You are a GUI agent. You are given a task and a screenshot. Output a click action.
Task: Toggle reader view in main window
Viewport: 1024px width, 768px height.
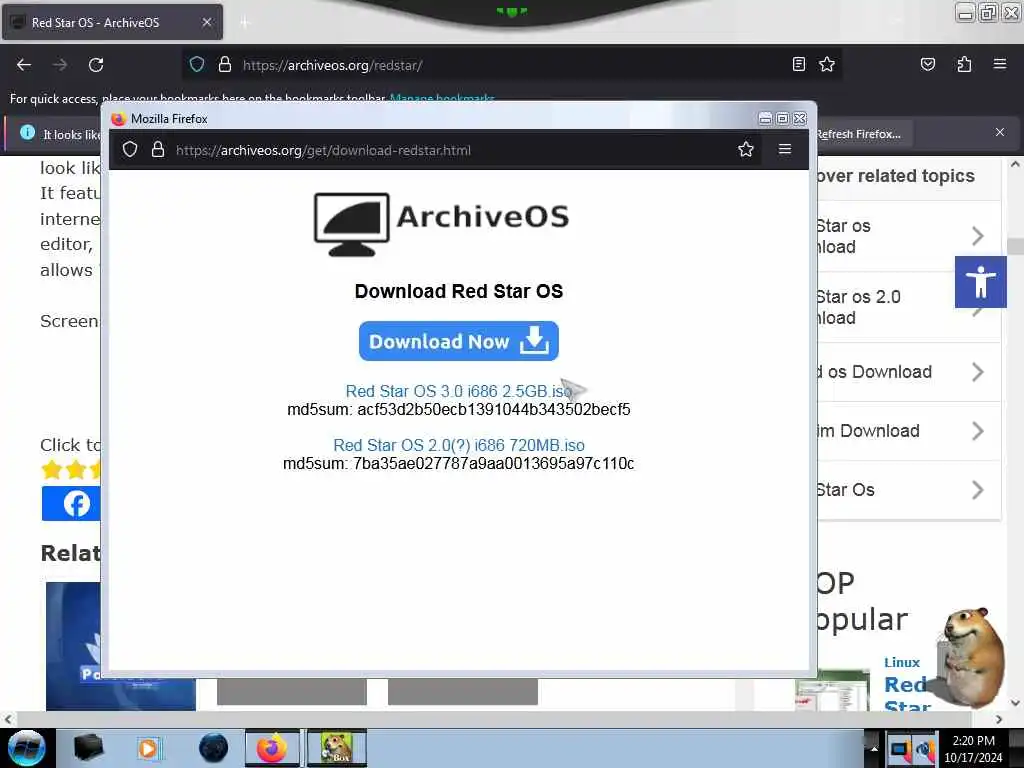tap(799, 64)
